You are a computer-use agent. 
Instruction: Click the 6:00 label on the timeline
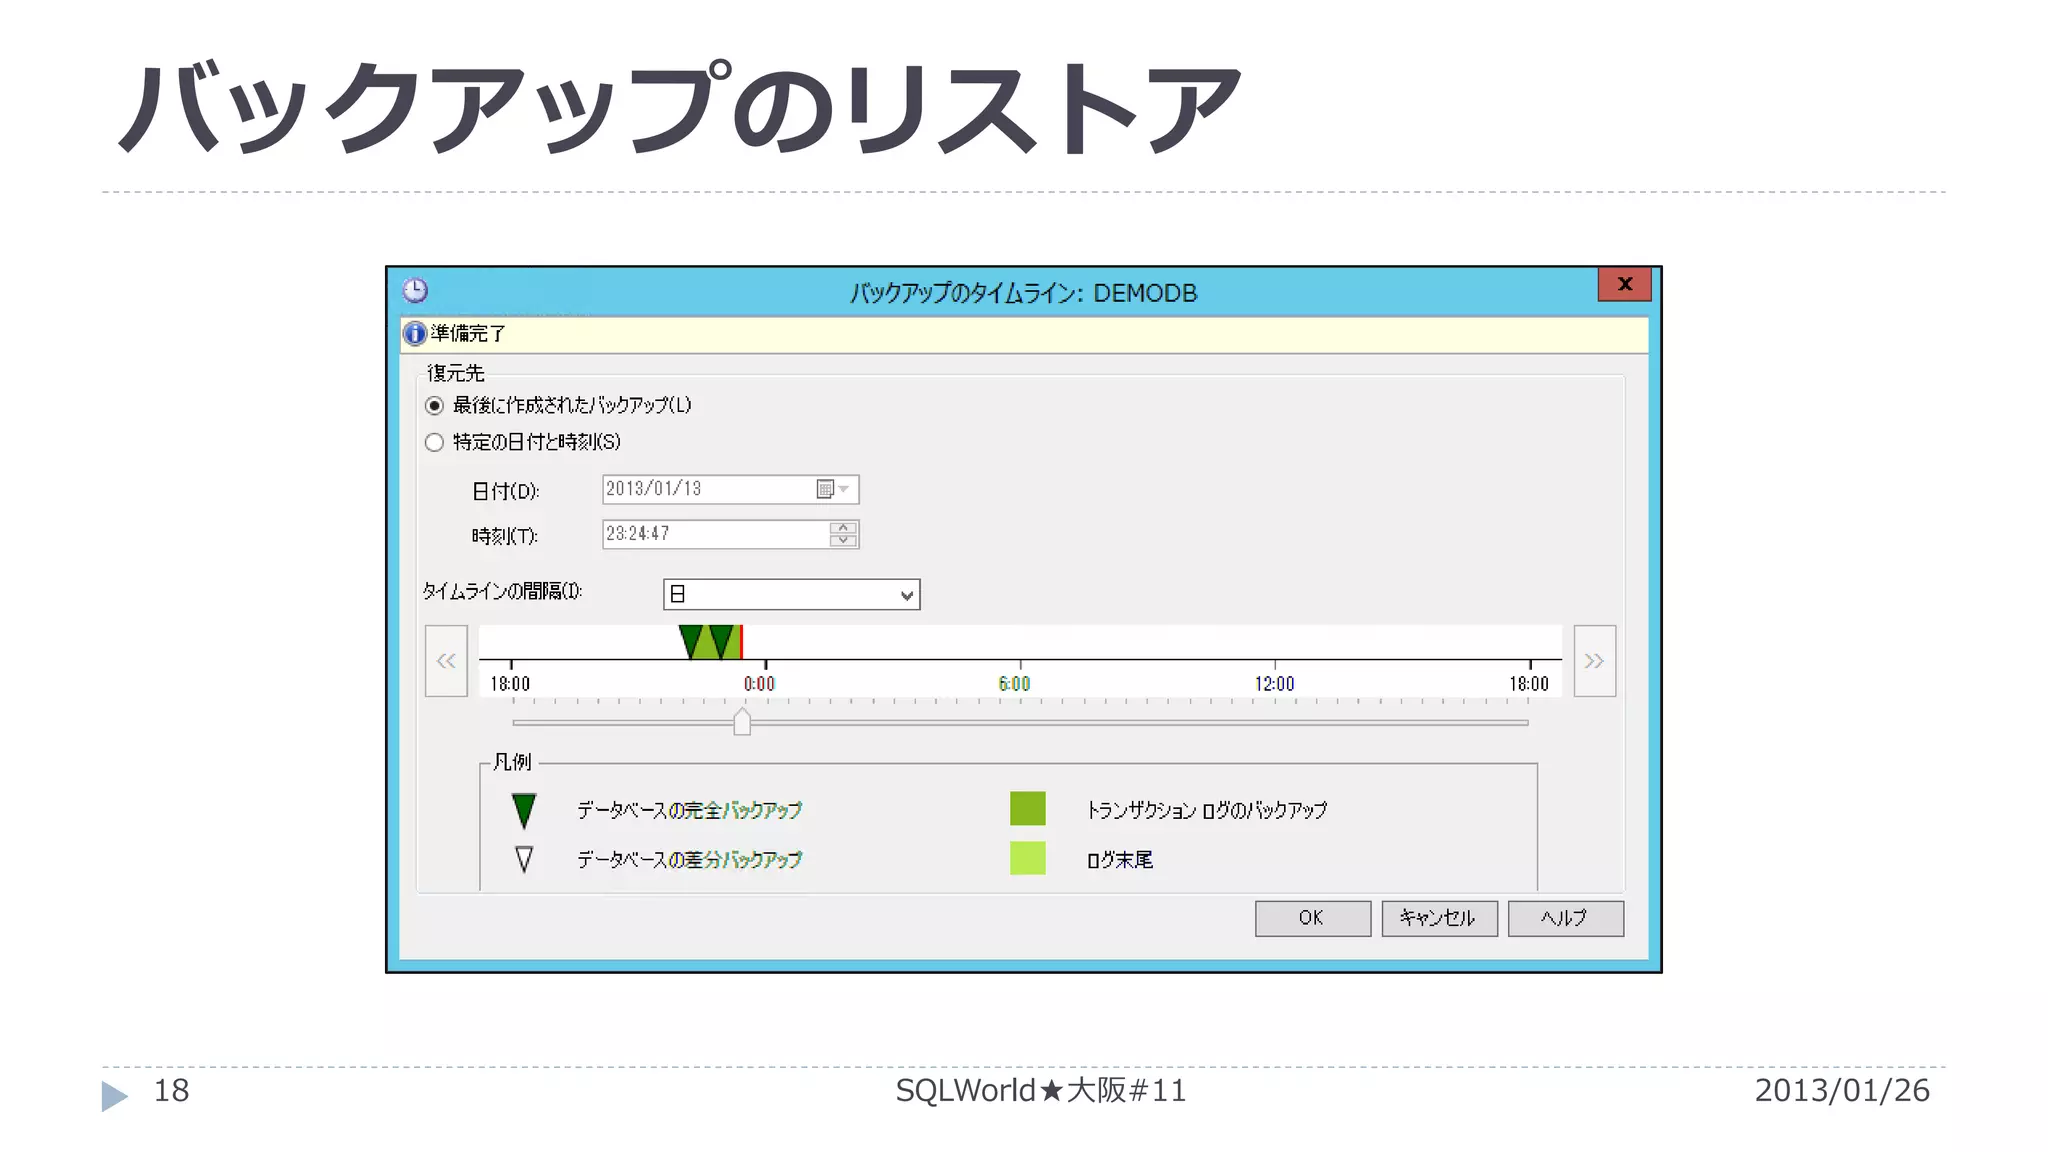pos(1014,684)
